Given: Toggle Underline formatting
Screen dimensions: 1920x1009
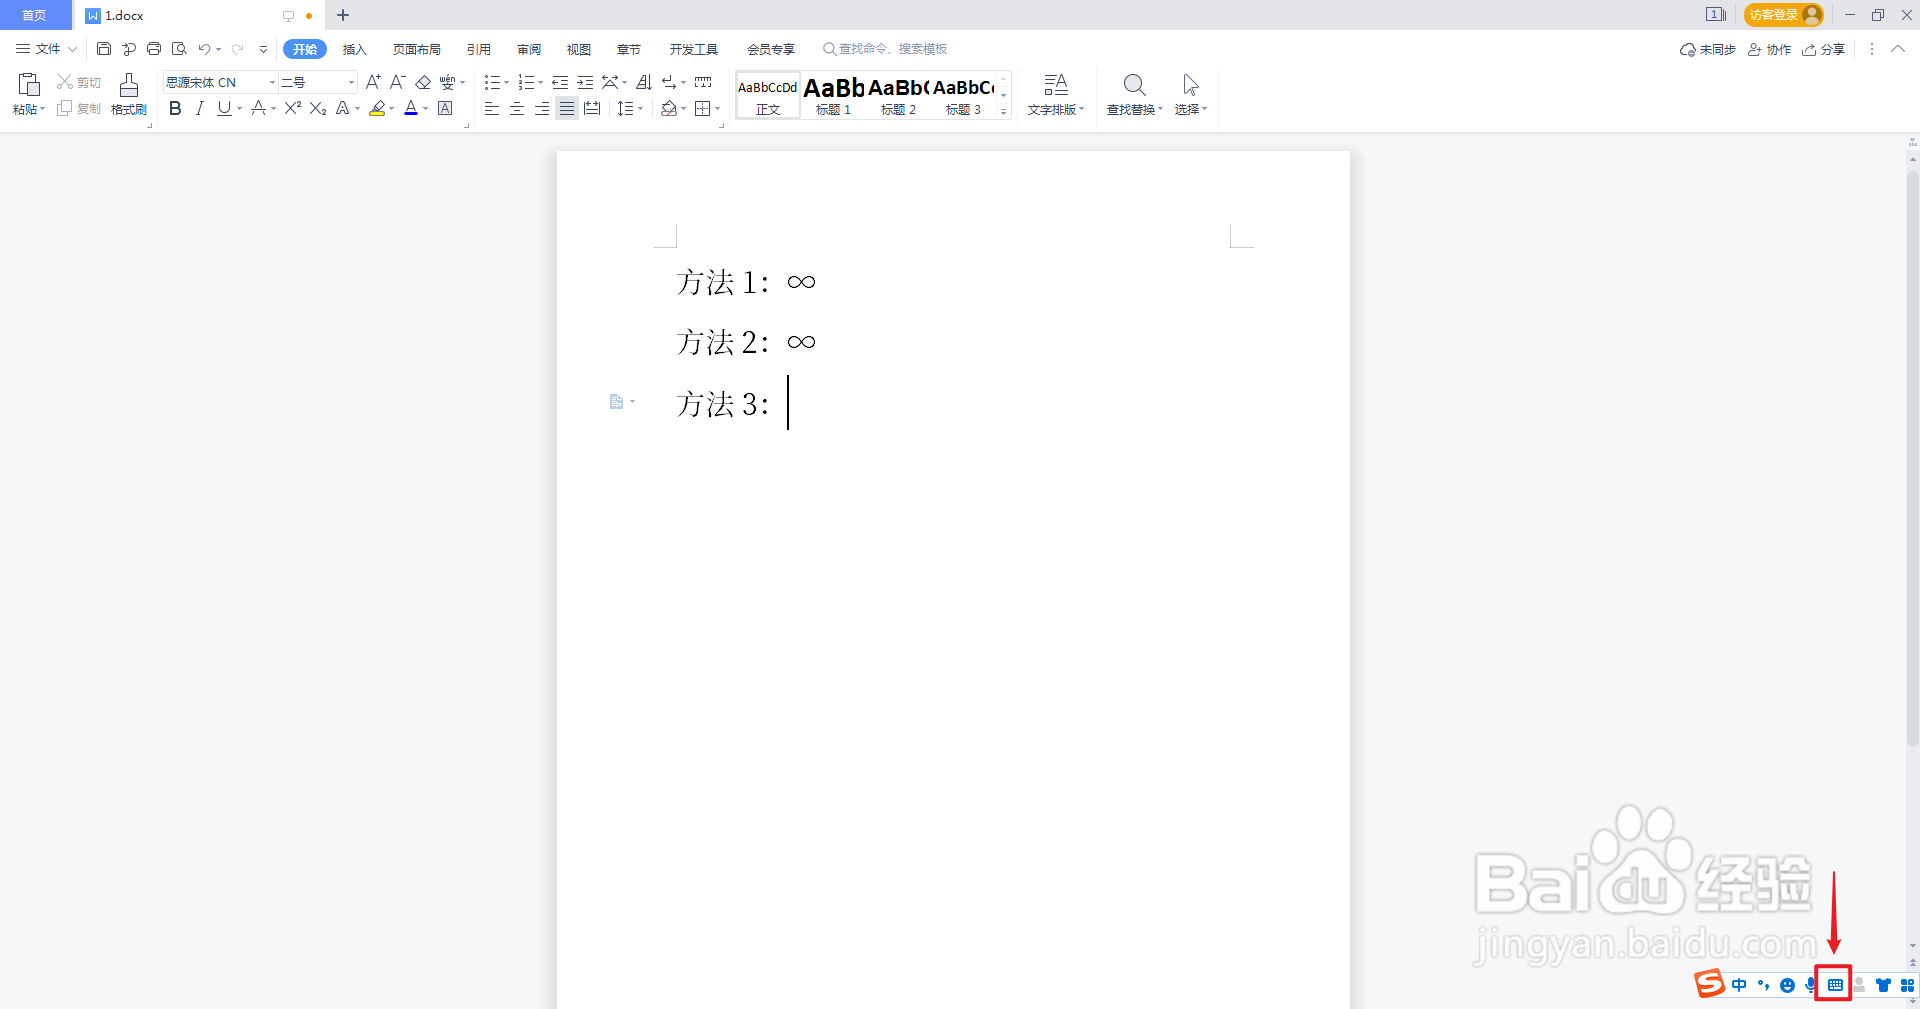Looking at the screenshot, I should pos(224,108).
